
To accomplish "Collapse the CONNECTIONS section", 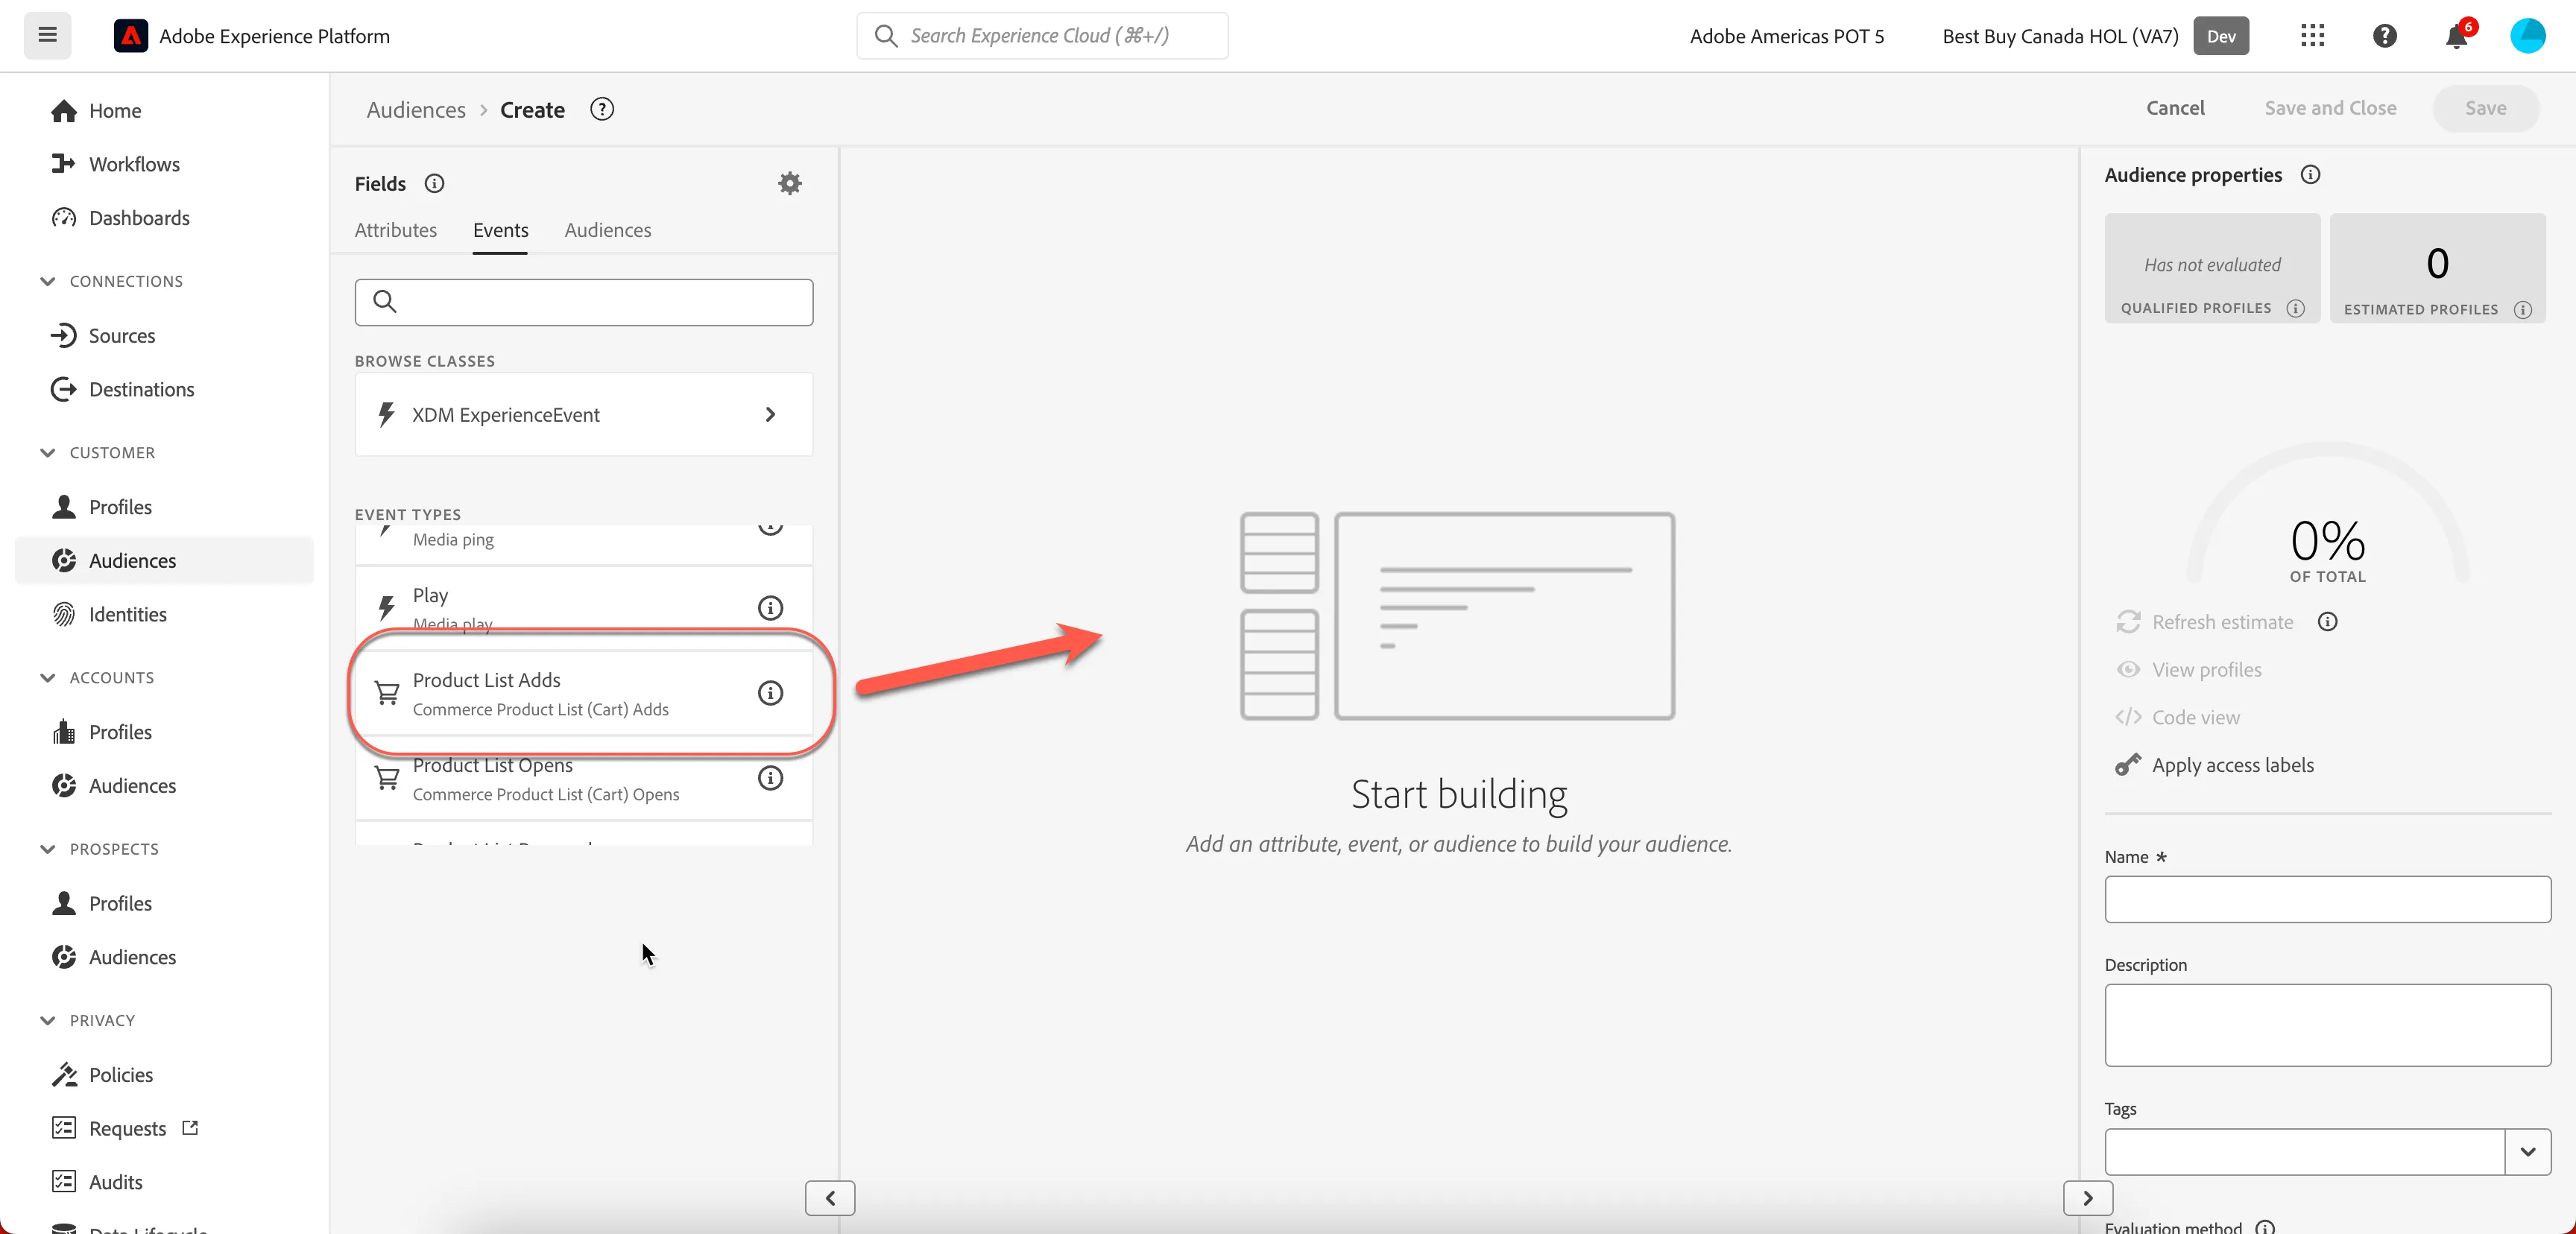I will 47,281.
